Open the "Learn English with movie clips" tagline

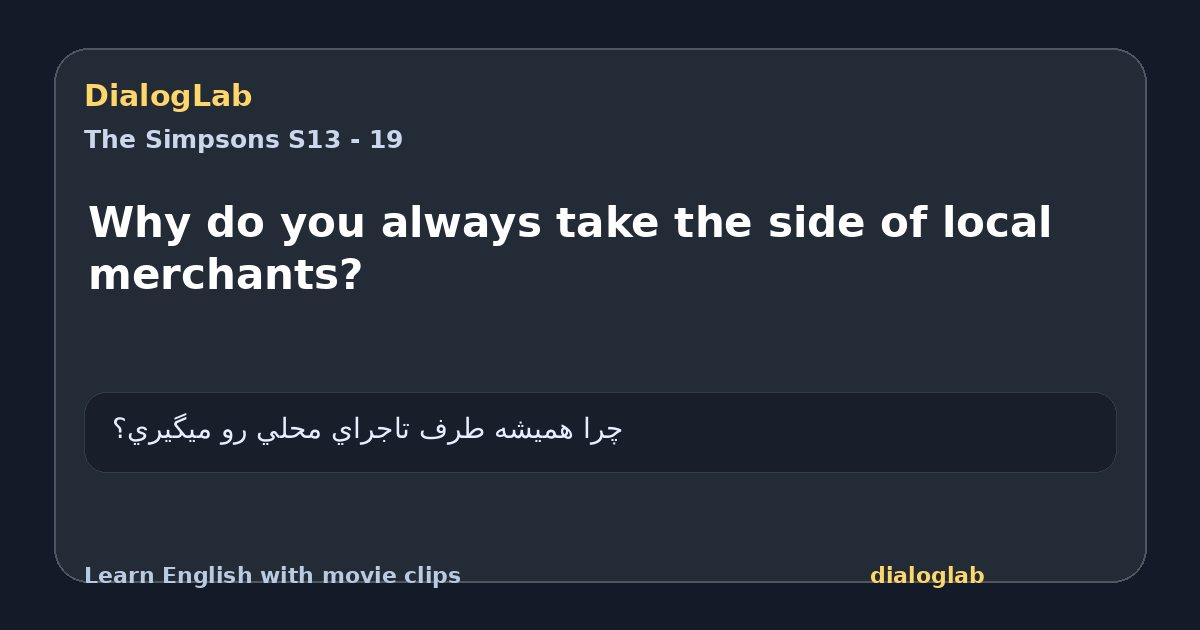(x=272, y=576)
